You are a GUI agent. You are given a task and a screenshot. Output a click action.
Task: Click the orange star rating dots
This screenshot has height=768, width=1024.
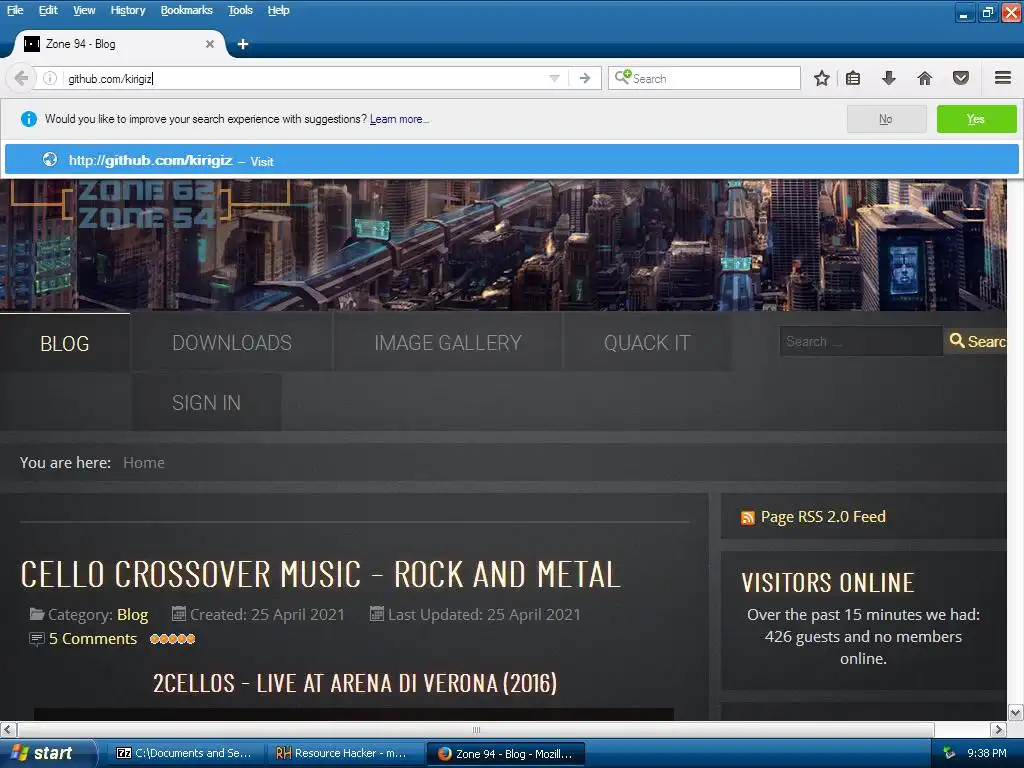tap(172, 639)
